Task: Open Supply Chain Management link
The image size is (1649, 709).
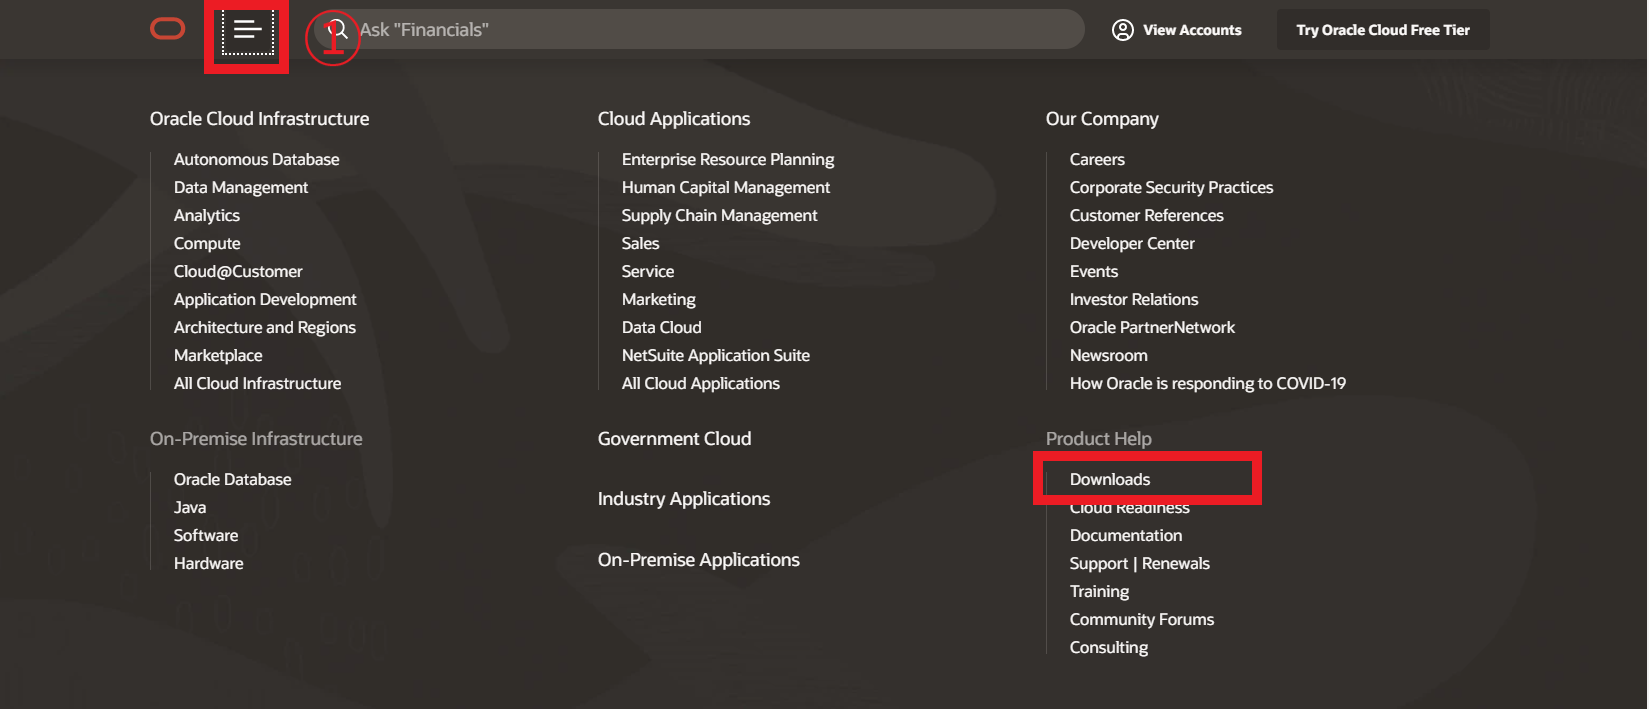Action: (x=720, y=215)
